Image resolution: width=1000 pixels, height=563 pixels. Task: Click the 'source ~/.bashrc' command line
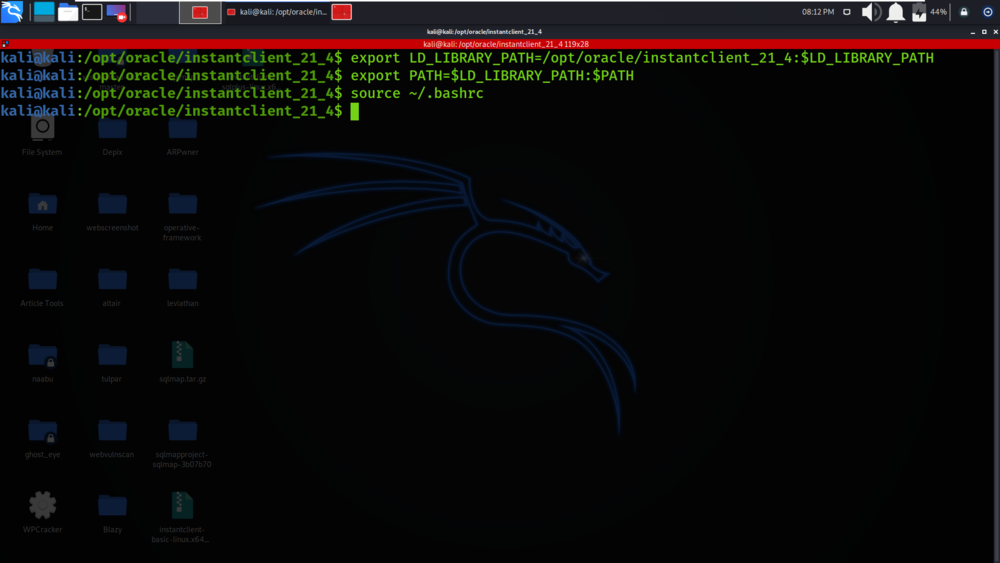pos(417,93)
